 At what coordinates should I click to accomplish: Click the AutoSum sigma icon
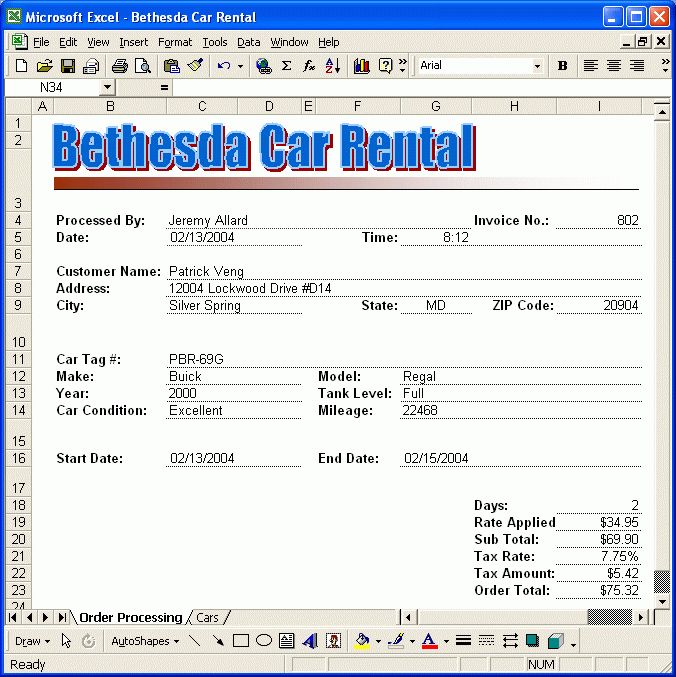tap(286, 66)
